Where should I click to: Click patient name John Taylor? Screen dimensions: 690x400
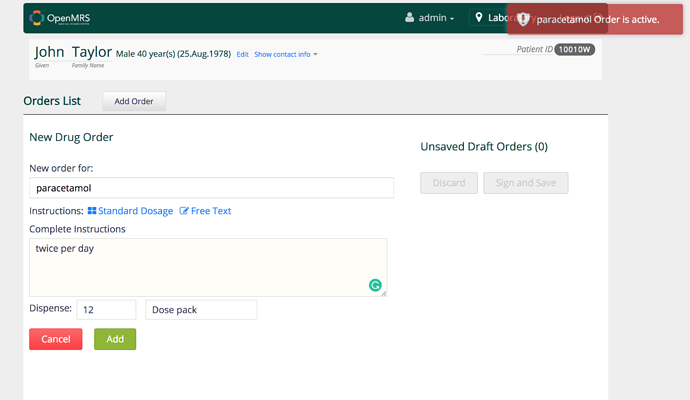pos(73,52)
